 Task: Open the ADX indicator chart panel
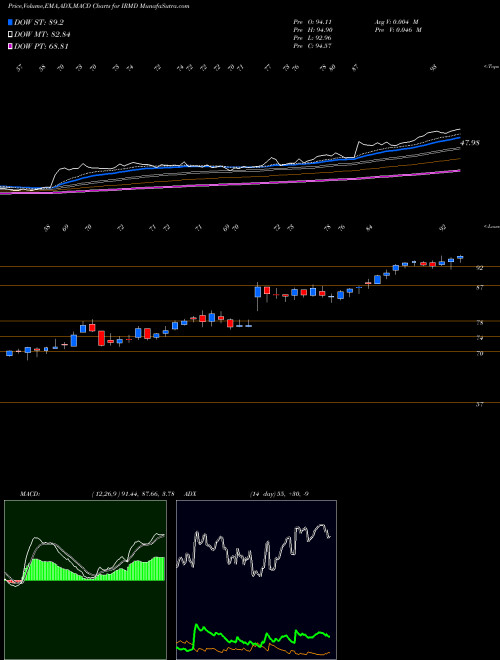[256, 580]
